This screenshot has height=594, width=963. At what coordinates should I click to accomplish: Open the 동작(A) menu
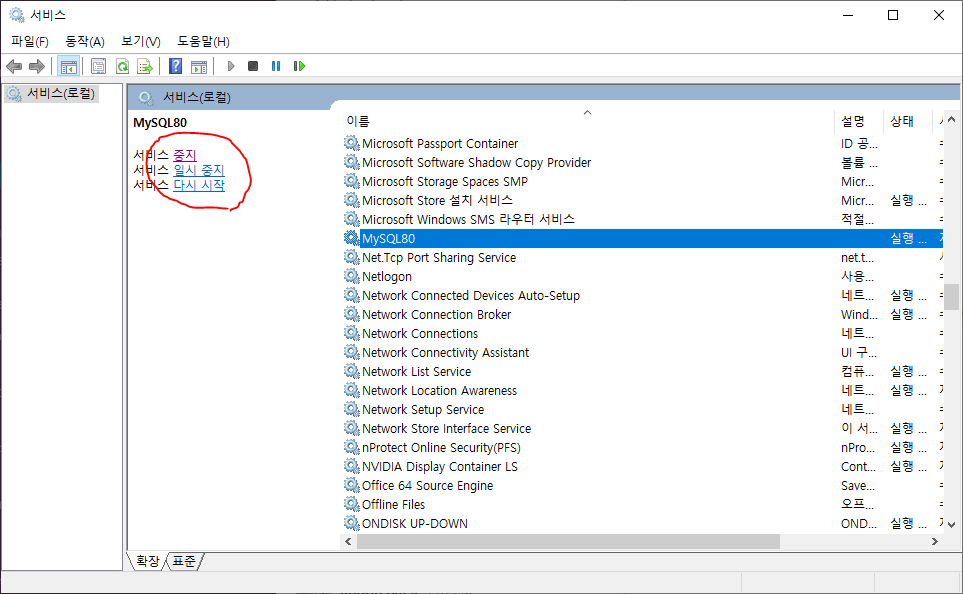(85, 41)
